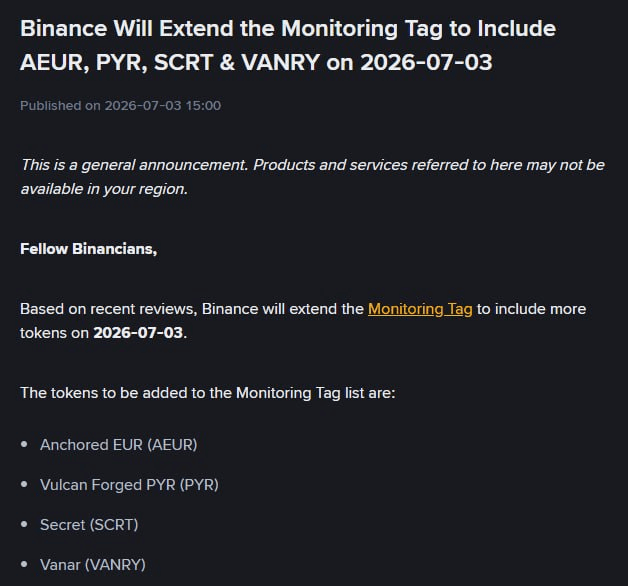Select the Vulcan Forged PYR (PYR) item
Image resolution: width=628 pixels, height=586 pixels.
[x=129, y=485]
